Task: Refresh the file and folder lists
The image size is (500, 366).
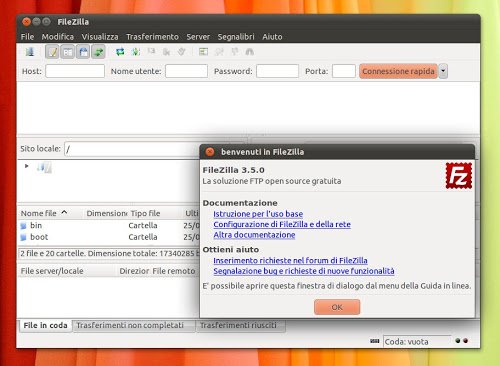Action: (x=120, y=52)
